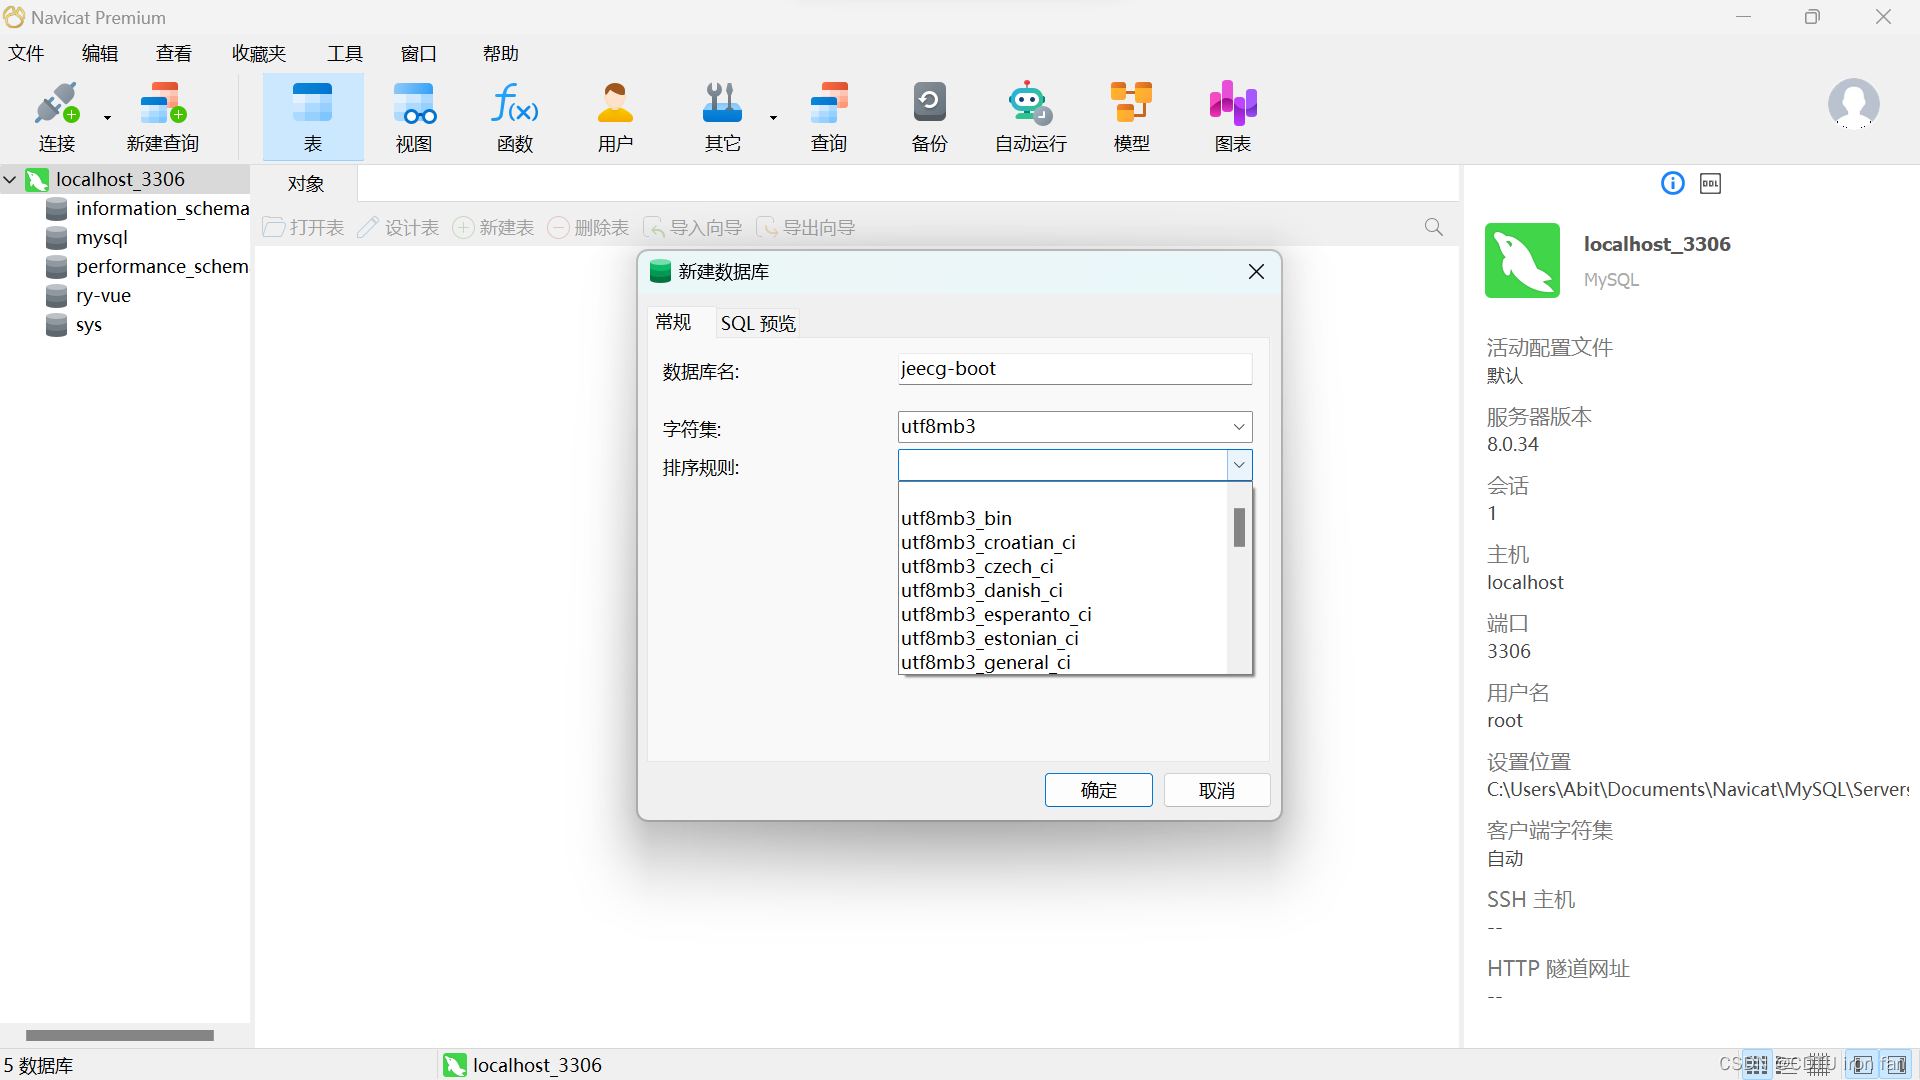This screenshot has width=1920, height=1080.
Task: Click the search magnifier icon in object pane
Action: 1434,227
